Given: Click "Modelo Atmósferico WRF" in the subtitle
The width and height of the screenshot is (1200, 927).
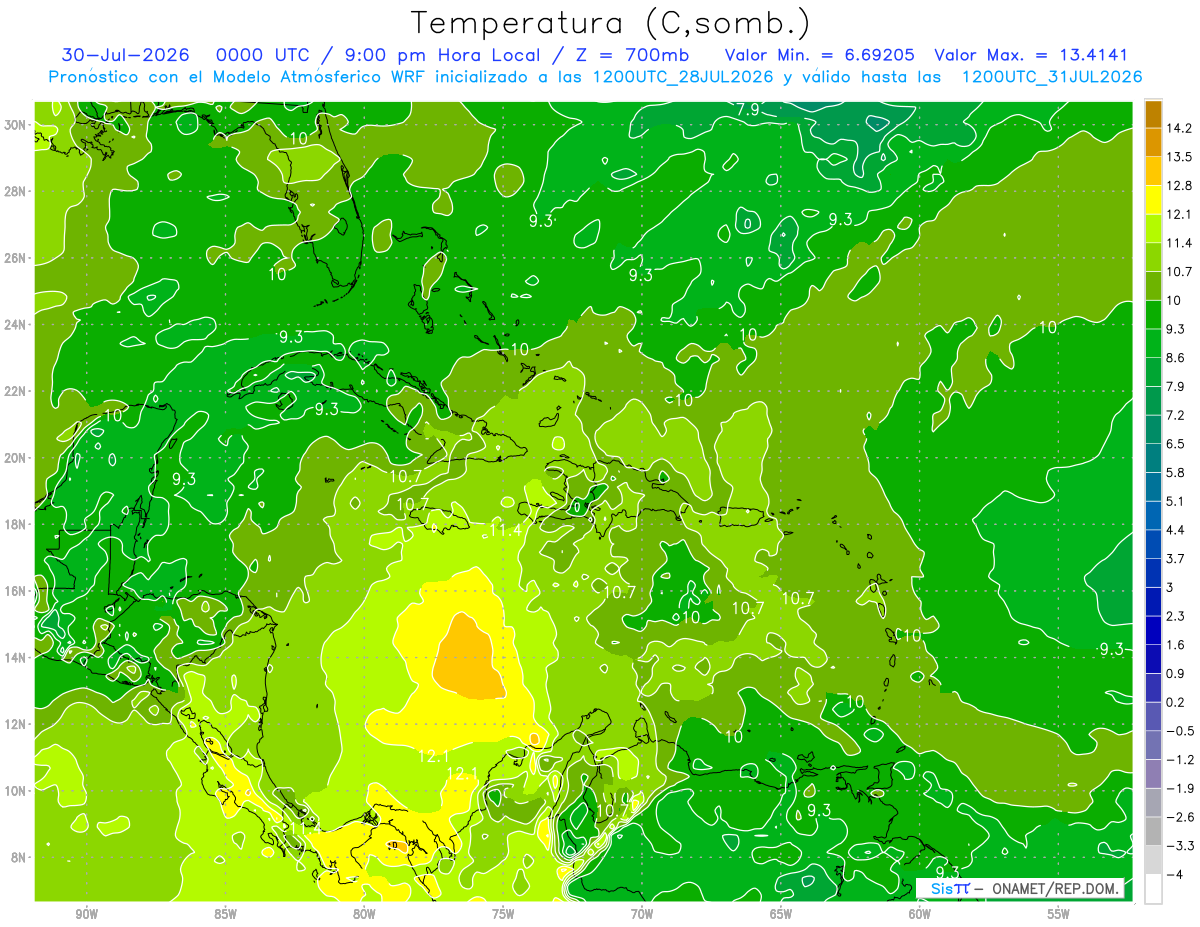Looking at the screenshot, I should tap(316, 76).
